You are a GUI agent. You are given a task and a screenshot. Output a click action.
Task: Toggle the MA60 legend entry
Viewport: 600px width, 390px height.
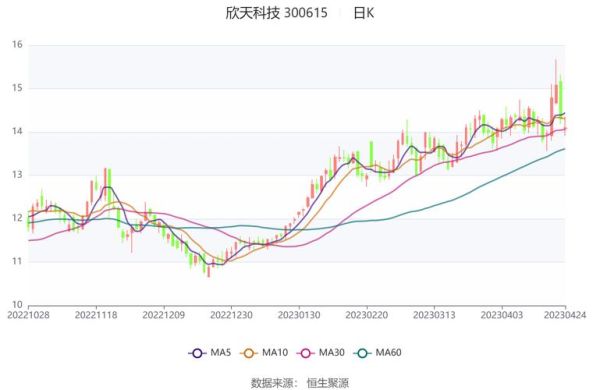tap(377, 352)
